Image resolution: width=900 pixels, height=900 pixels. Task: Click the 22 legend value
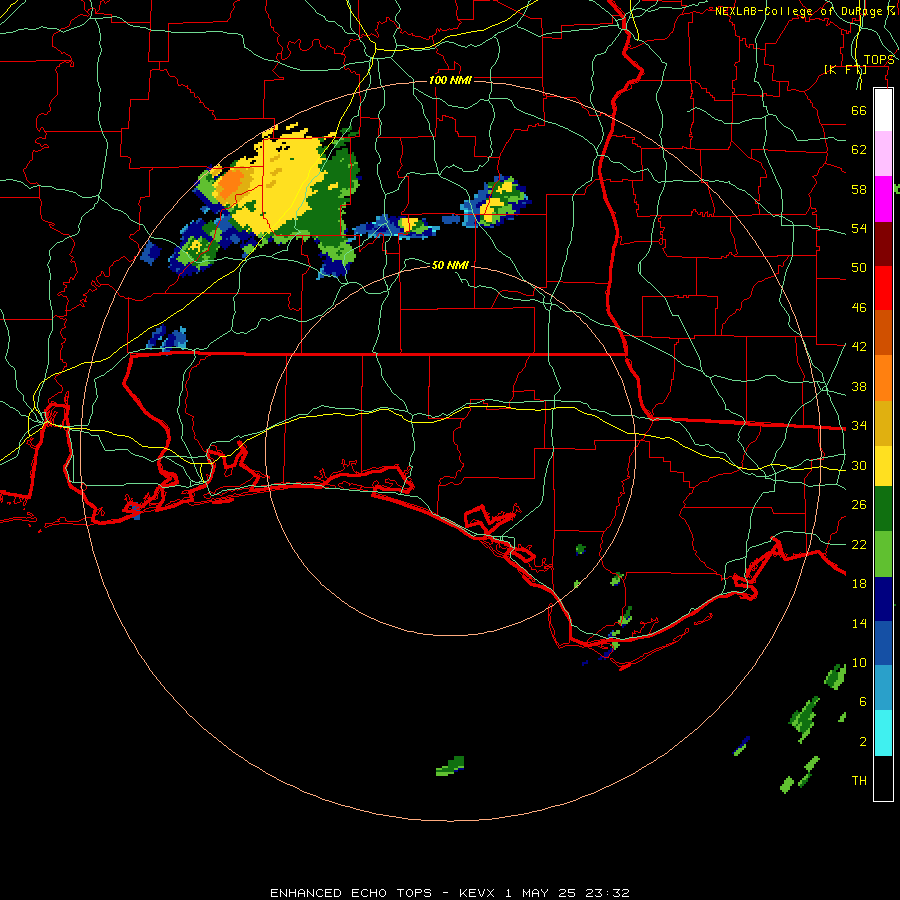(859, 544)
